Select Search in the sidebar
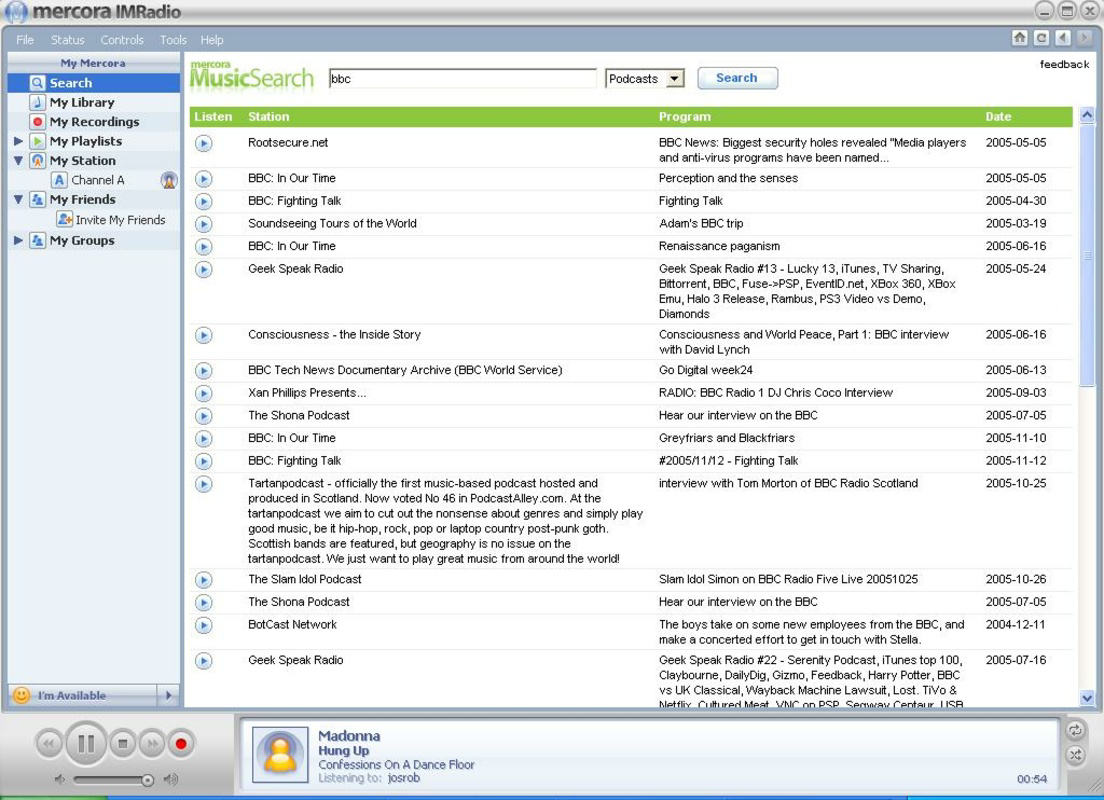The width and height of the screenshot is (1104, 800). pos(94,83)
